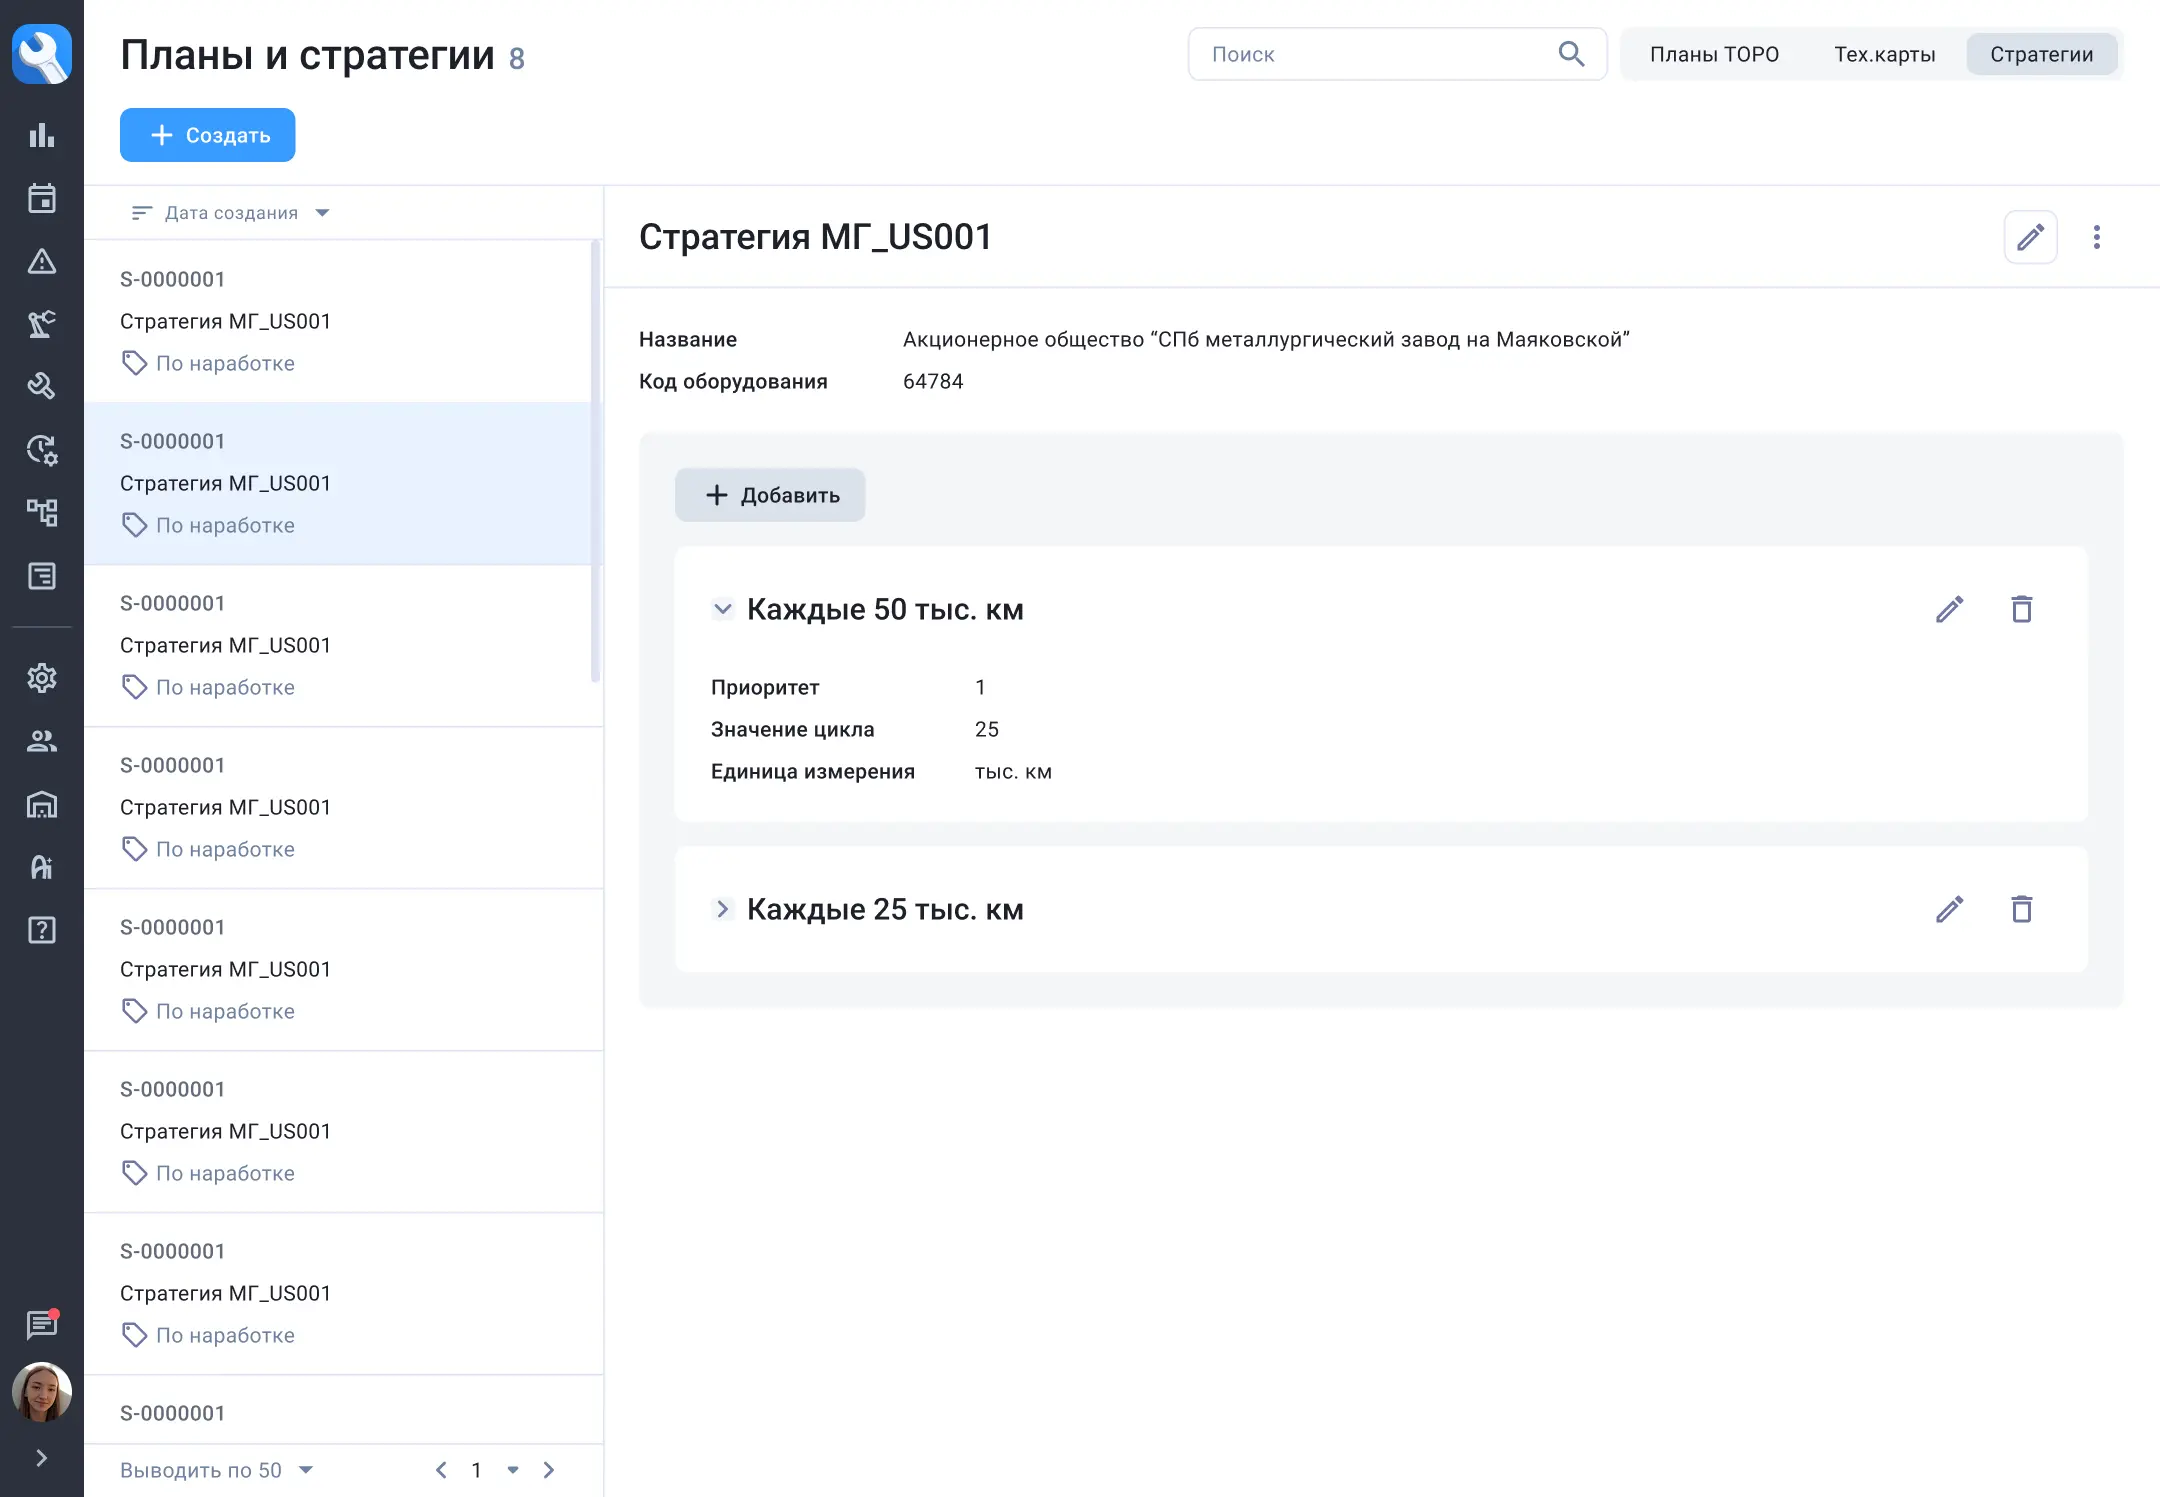Edit the "Каждые 25 тыс. км" cycle
The image size is (2160, 1497).
point(1949,909)
